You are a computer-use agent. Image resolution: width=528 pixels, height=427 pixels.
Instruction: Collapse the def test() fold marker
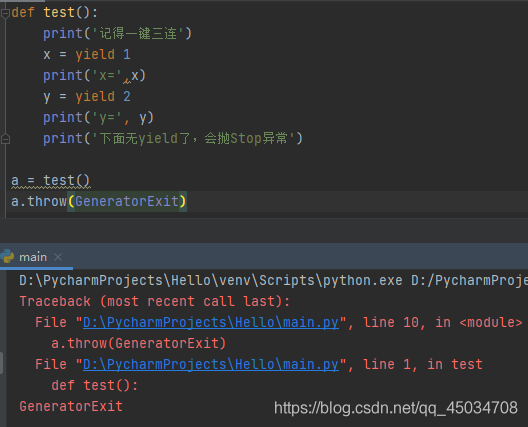(5, 13)
